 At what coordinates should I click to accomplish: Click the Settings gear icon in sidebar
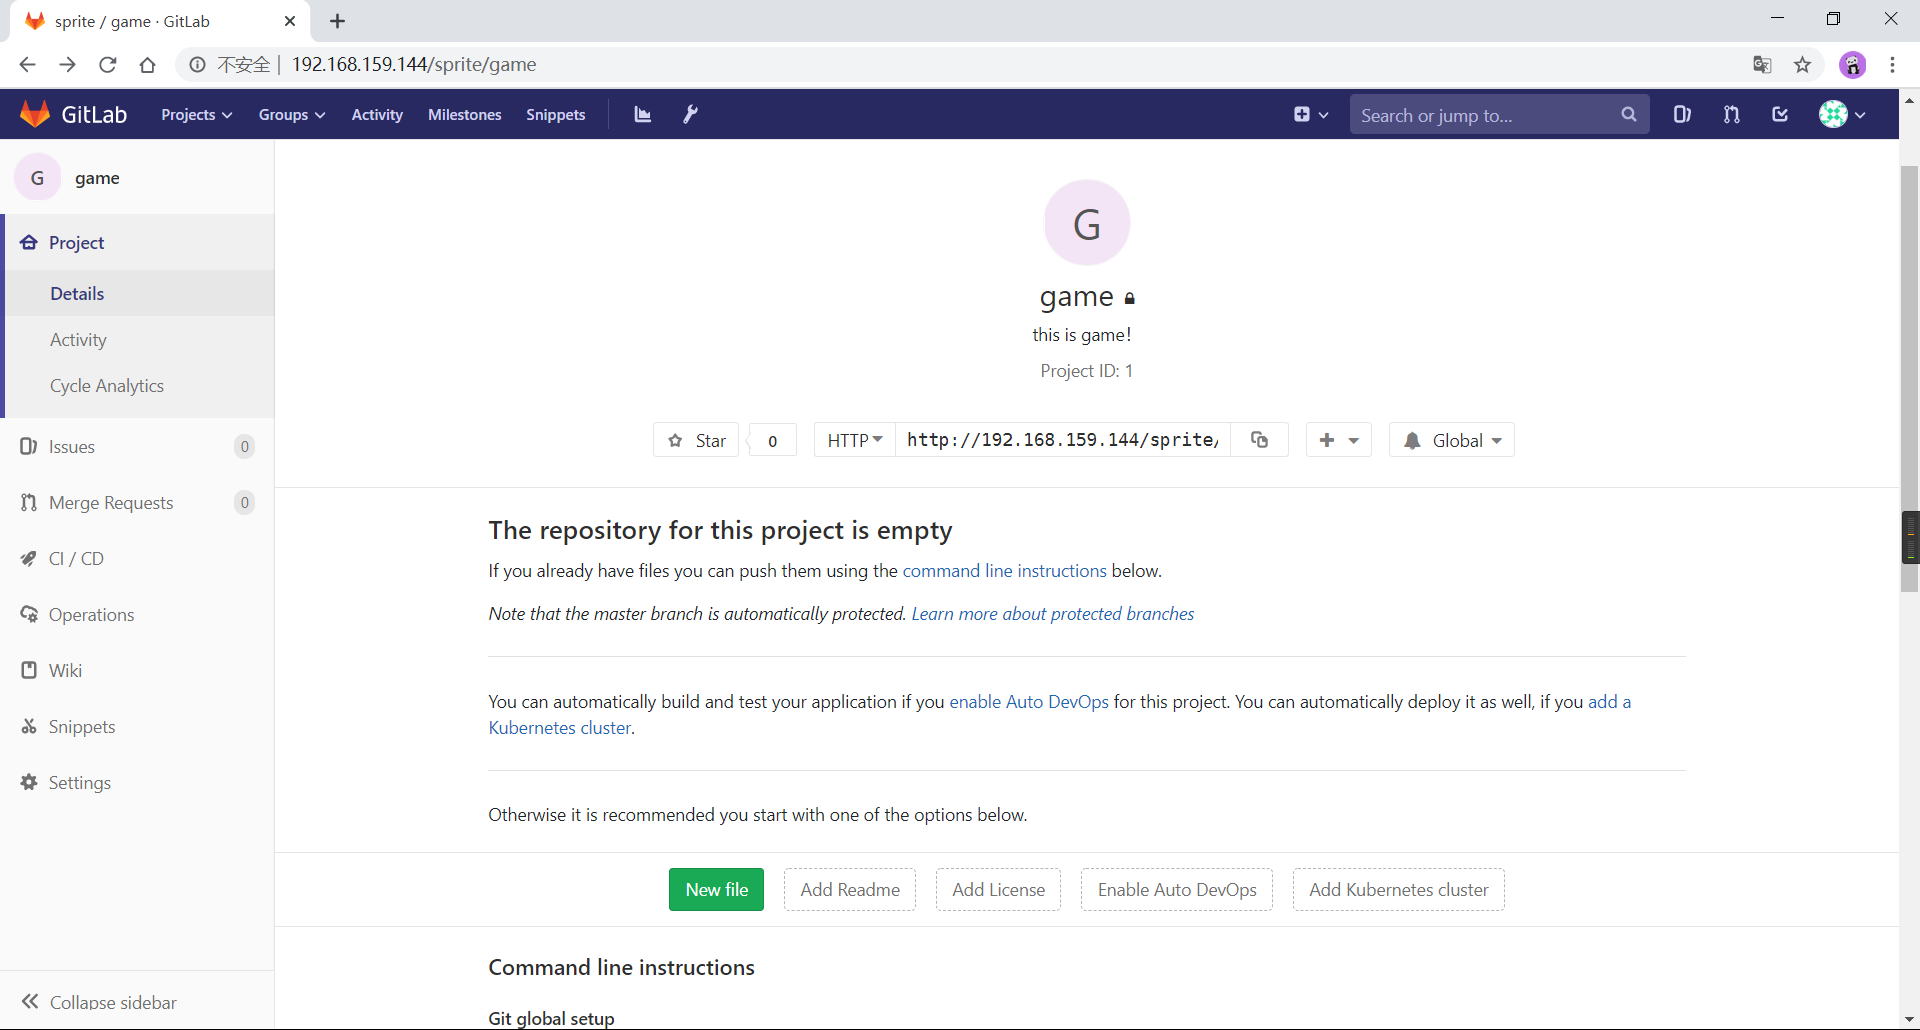[x=29, y=782]
